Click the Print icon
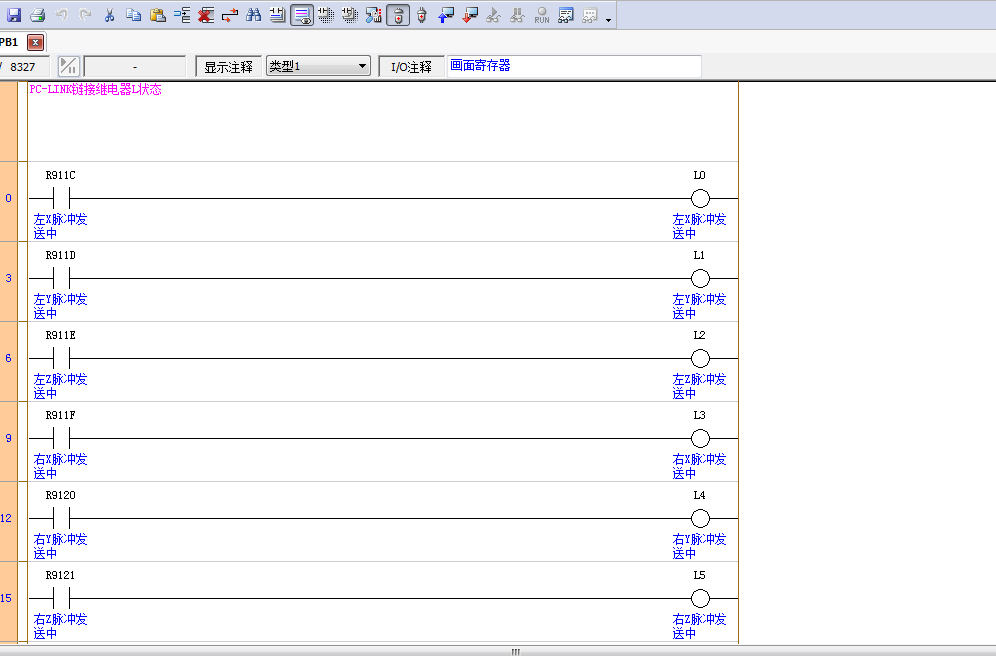The width and height of the screenshot is (996, 656). coord(37,15)
